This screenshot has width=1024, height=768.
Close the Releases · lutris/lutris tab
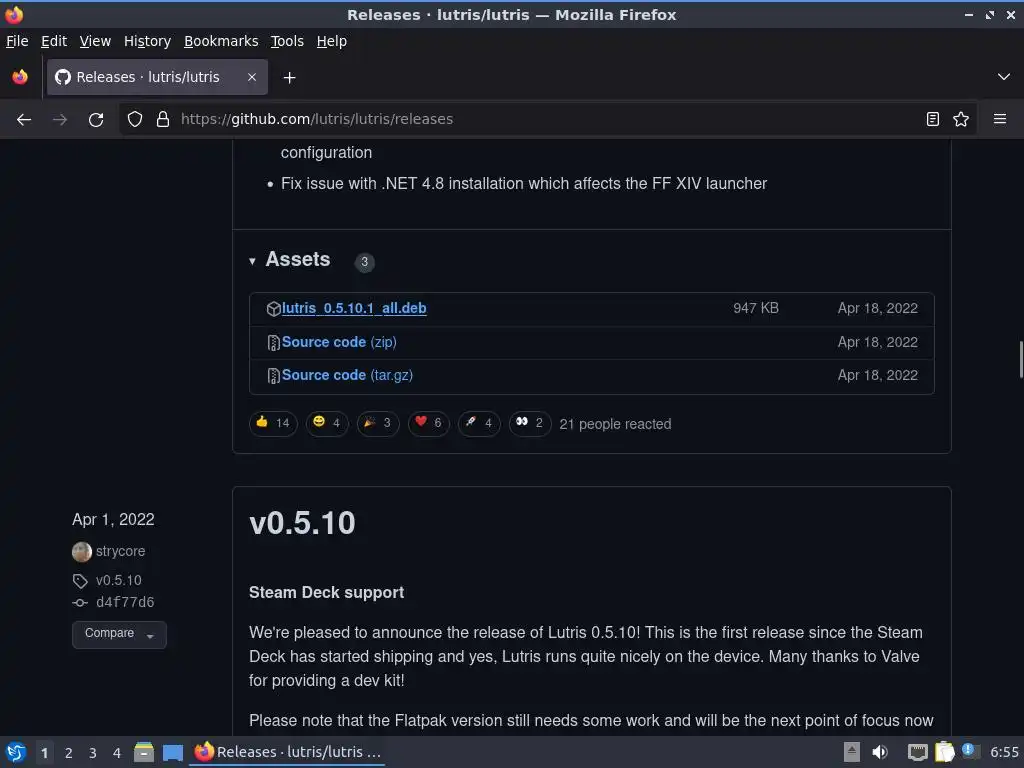tap(251, 77)
